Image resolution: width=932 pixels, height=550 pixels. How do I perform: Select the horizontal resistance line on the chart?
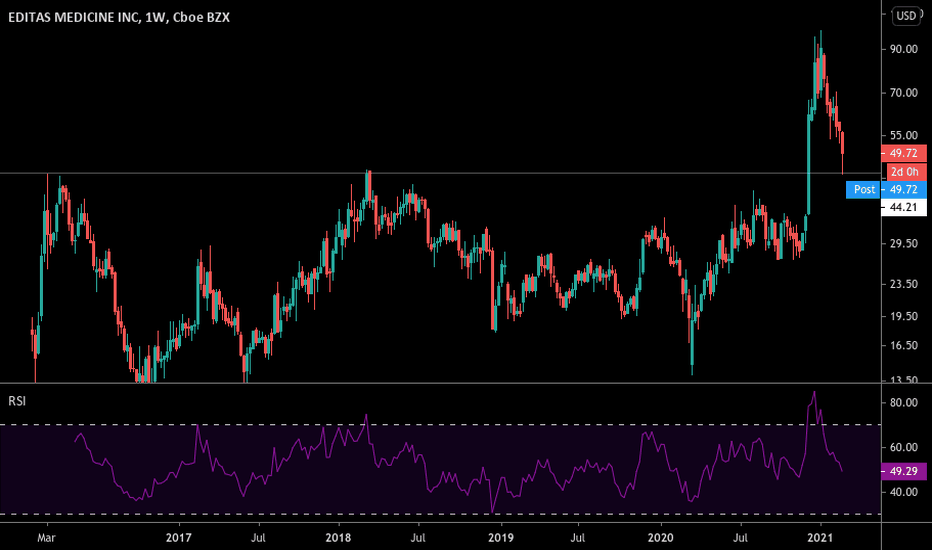tap(440, 174)
